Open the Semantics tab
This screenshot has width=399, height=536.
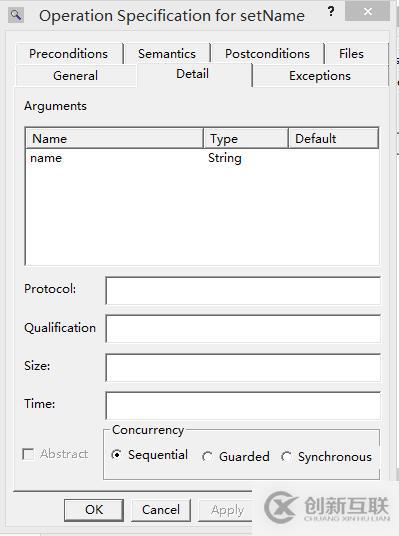coord(167,54)
